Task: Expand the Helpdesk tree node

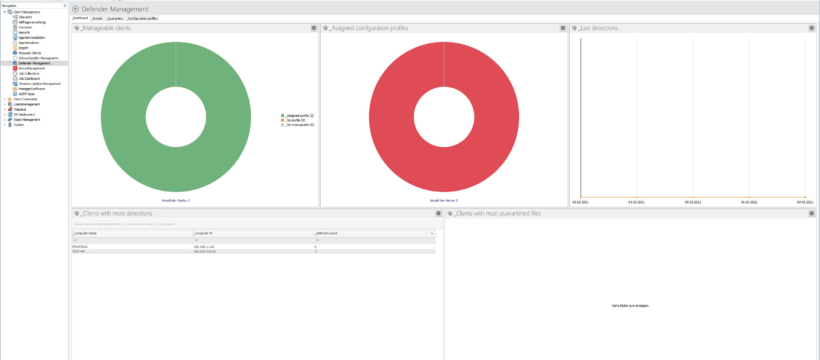Action: click(x=5, y=109)
